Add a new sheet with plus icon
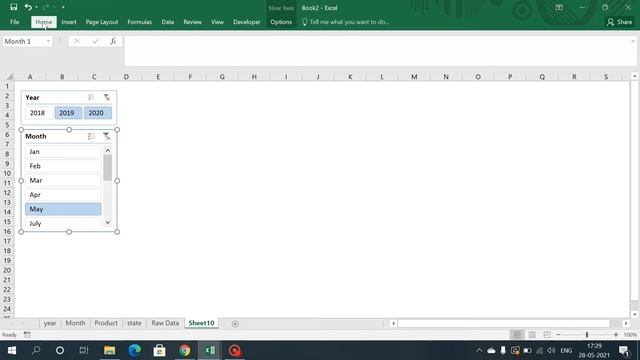This screenshot has width=640, height=360. [x=235, y=324]
